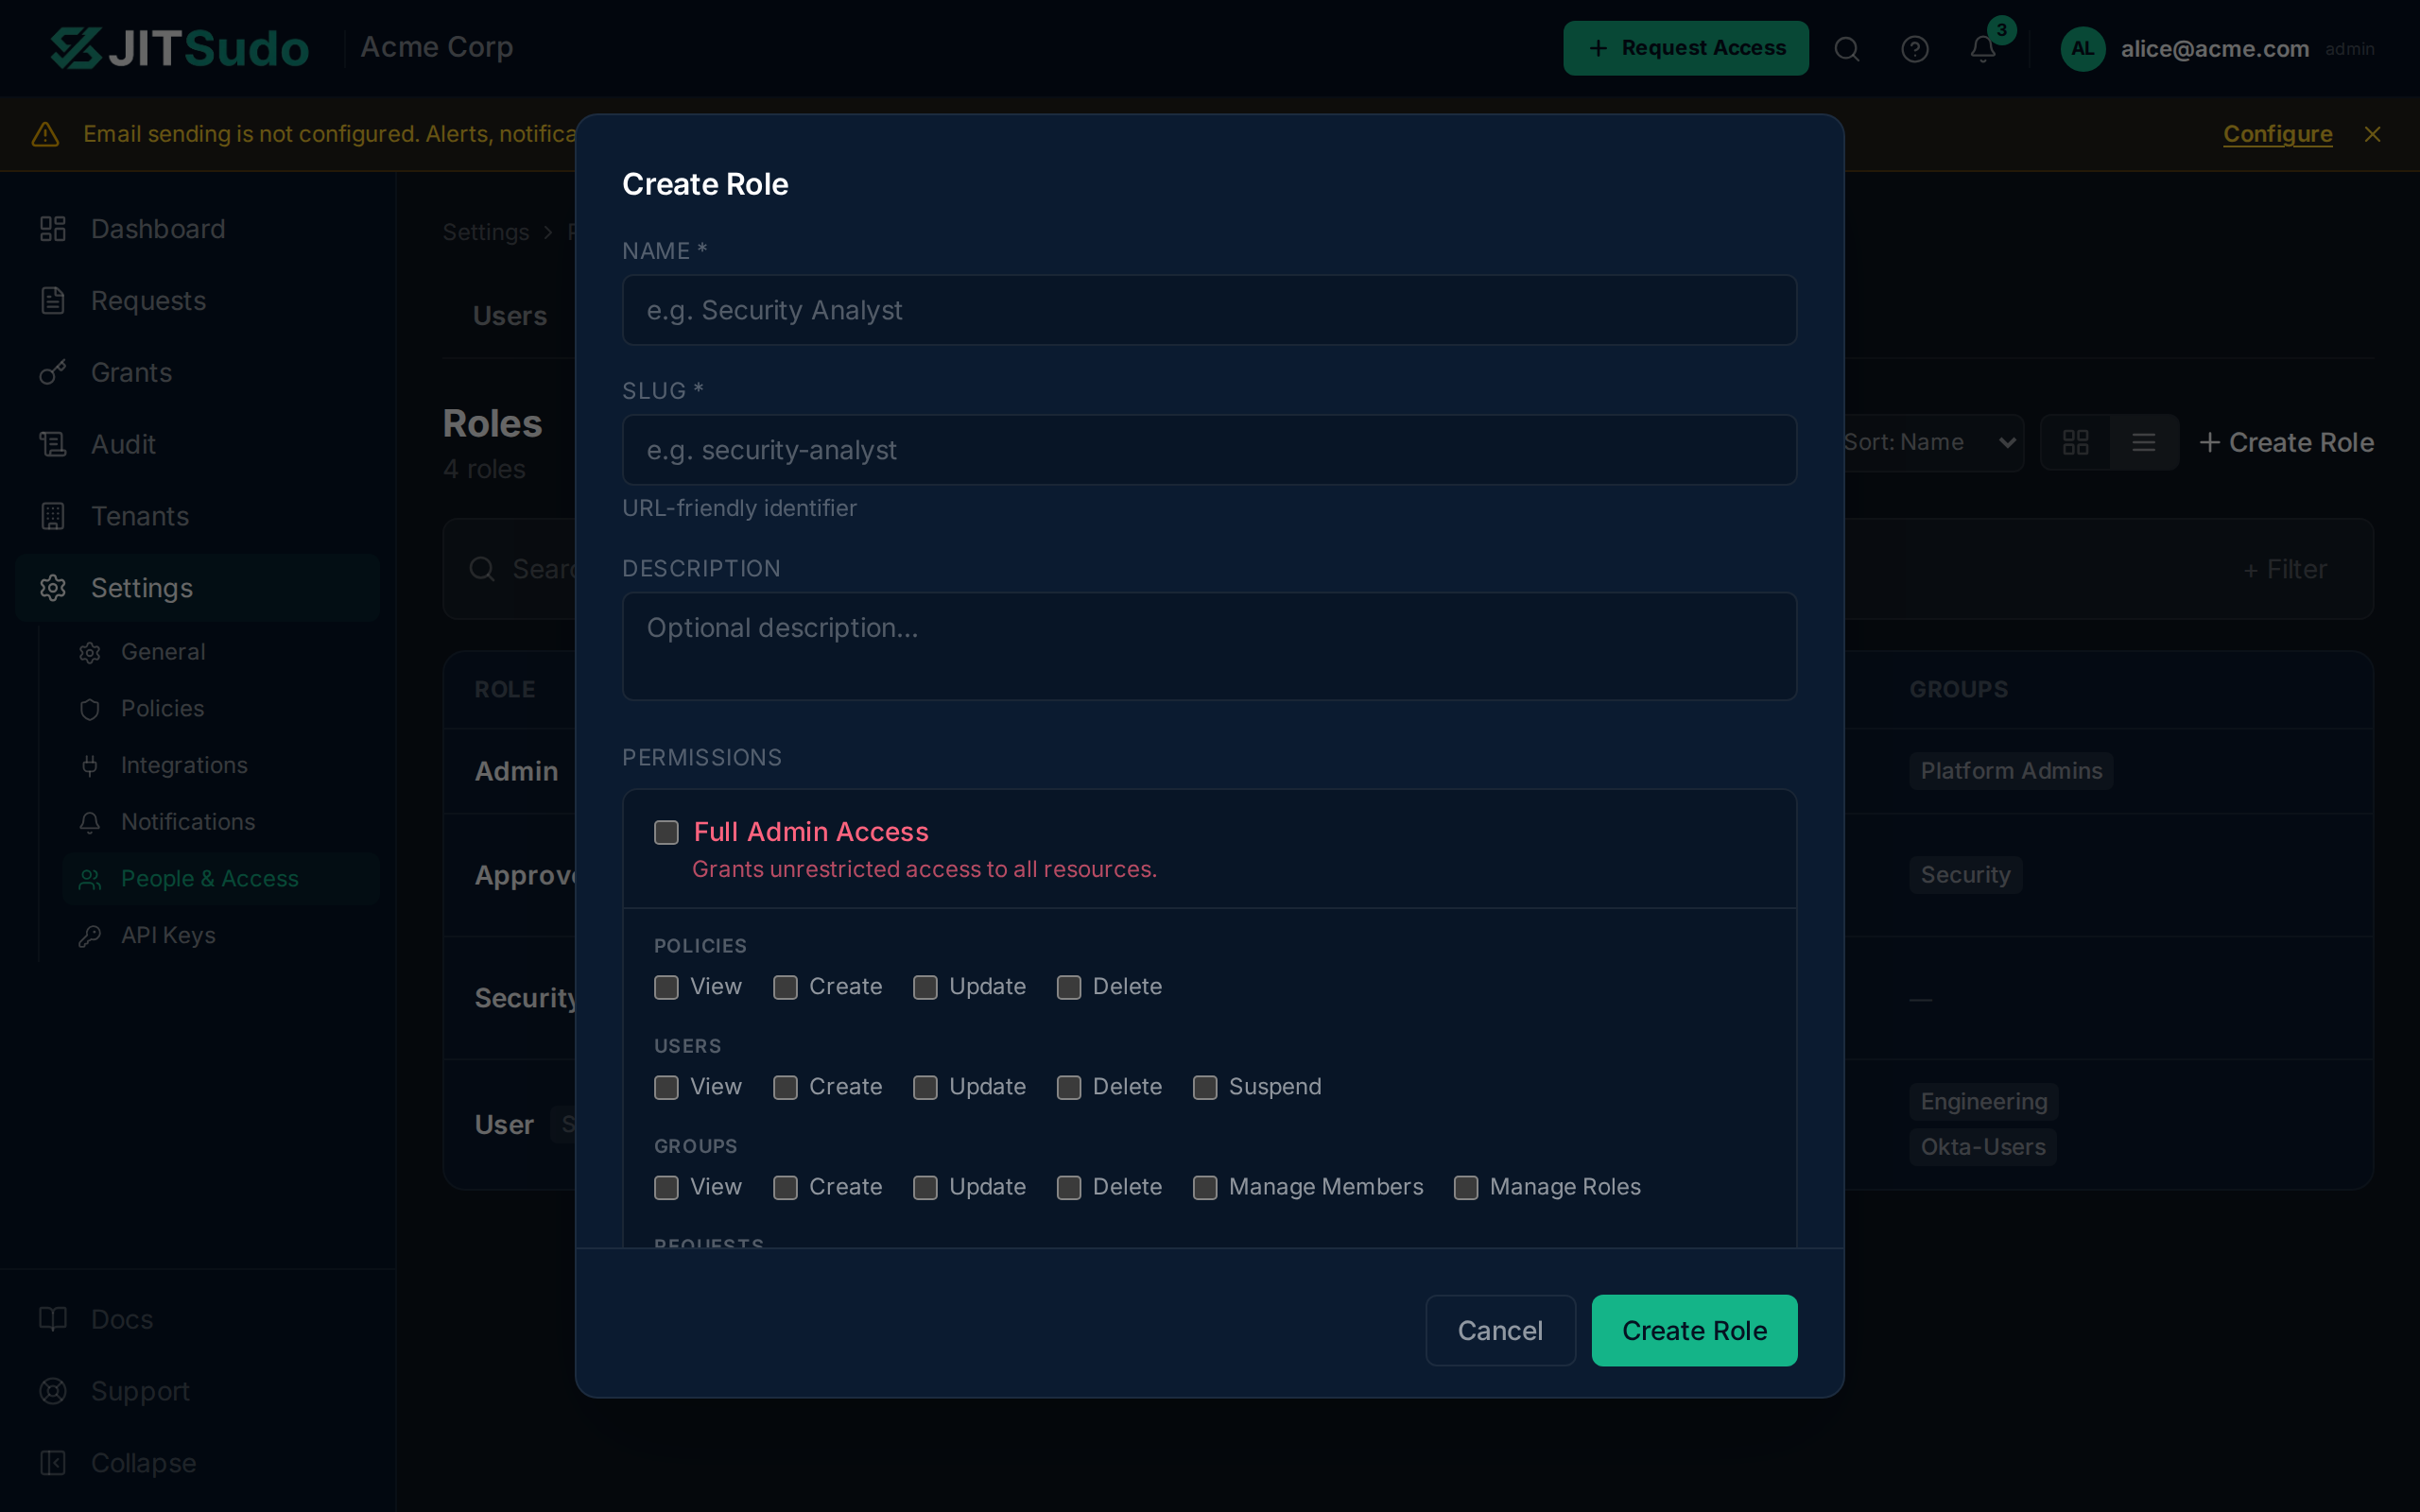The image size is (2420, 1512).
Task: Go to Requests in the sidebar
Action: [197, 301]
